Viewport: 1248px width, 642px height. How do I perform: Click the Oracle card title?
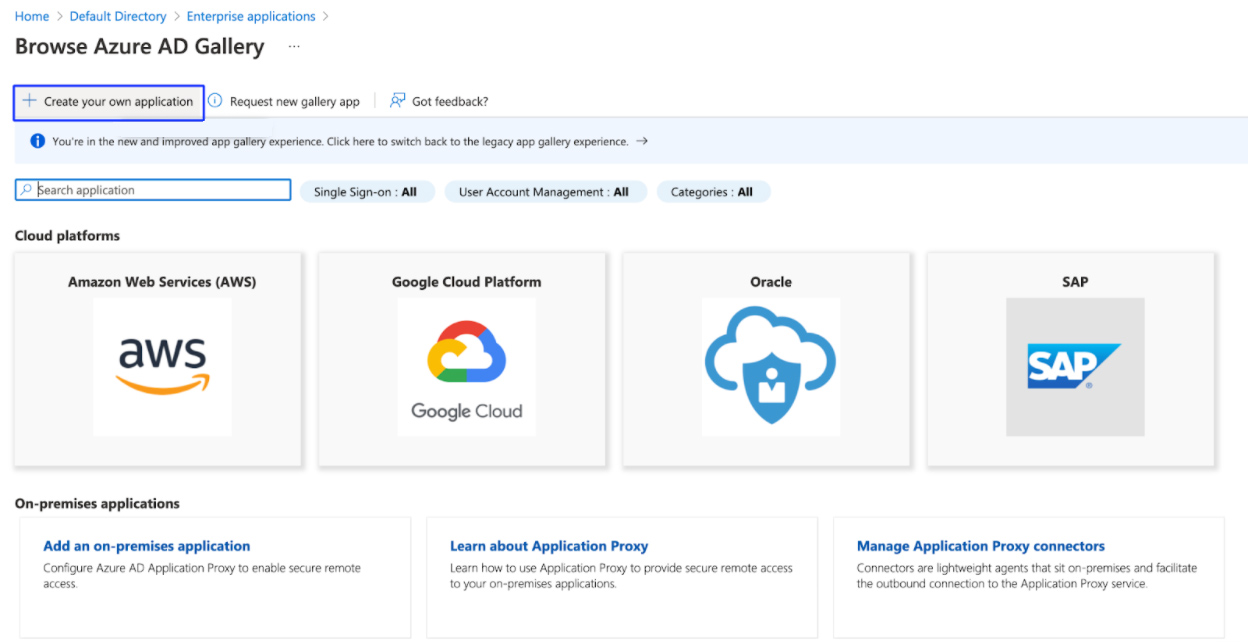click(x=771, y=282)
